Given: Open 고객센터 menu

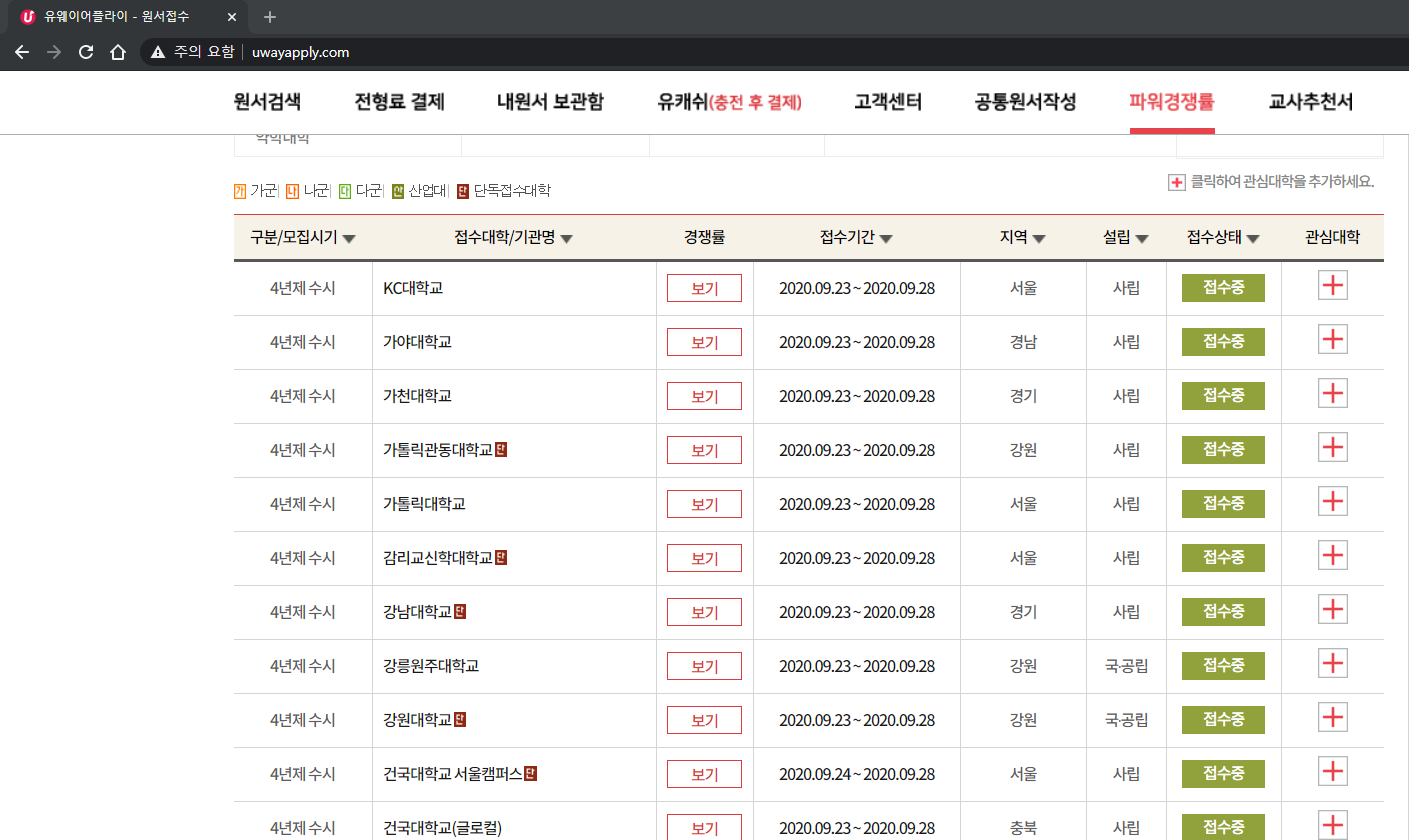Looking at the screenshot, I should point(888,102).
